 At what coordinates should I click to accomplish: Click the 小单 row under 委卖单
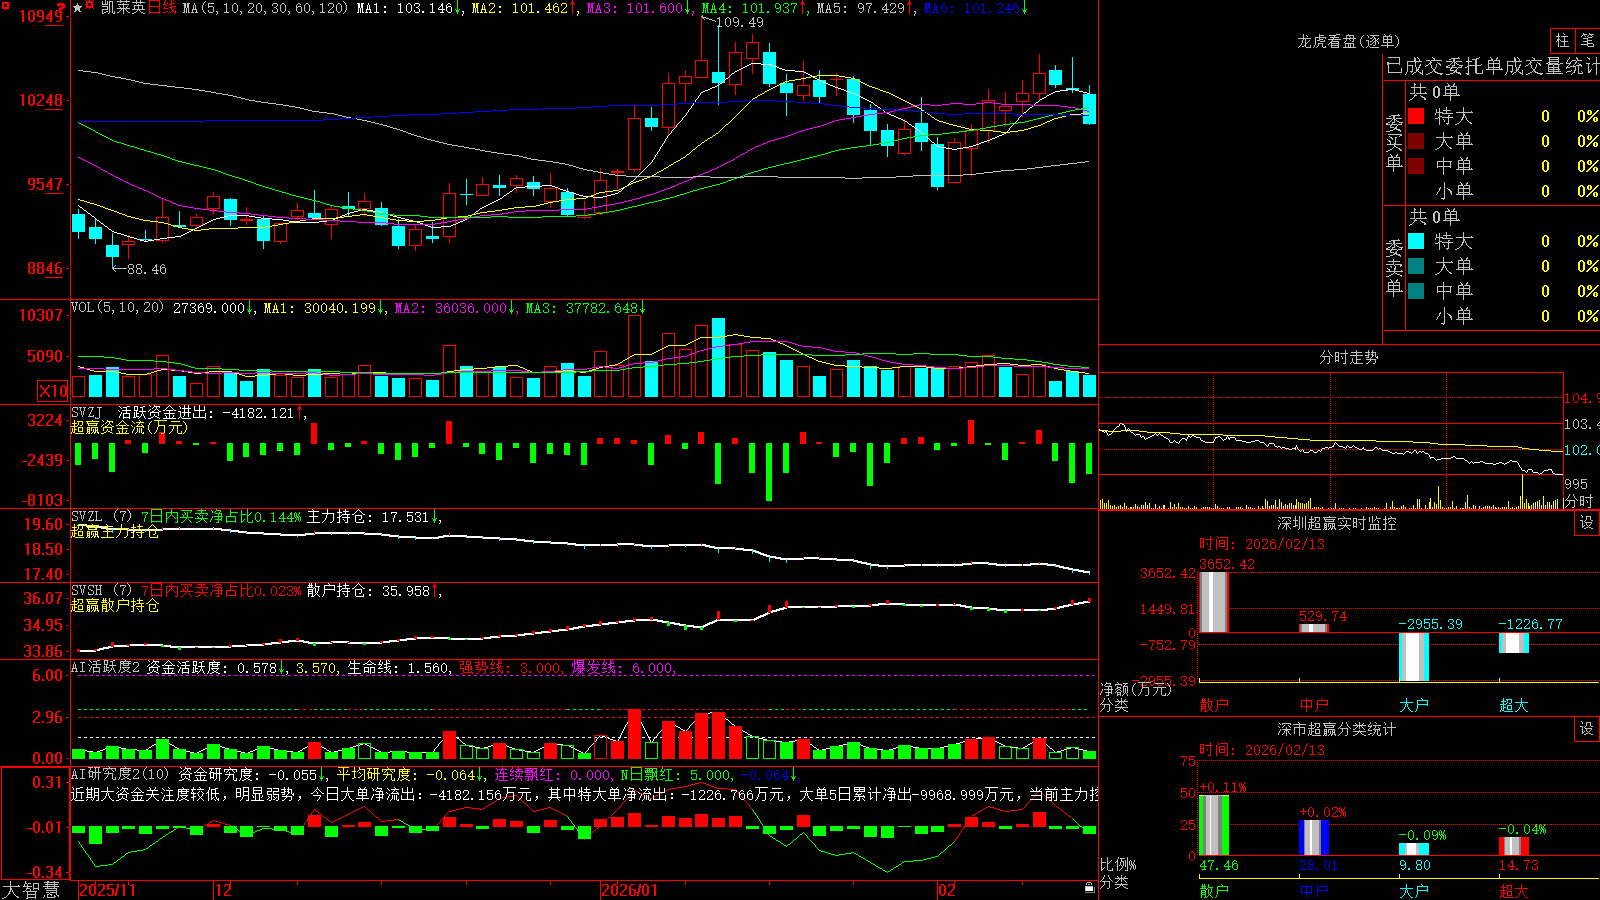click(x=1503, y=316)
